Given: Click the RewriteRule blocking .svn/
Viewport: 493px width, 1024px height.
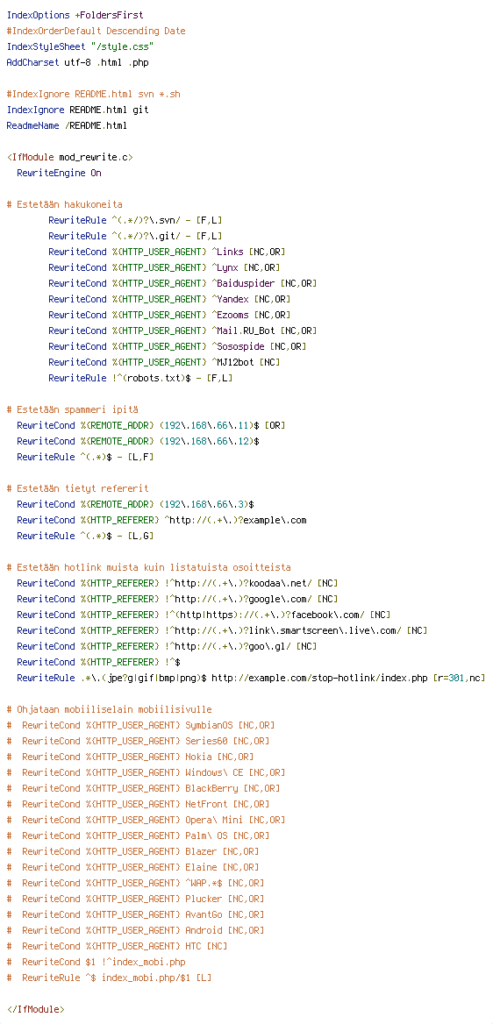Looking at the screenshot, I should pos(135,220).
